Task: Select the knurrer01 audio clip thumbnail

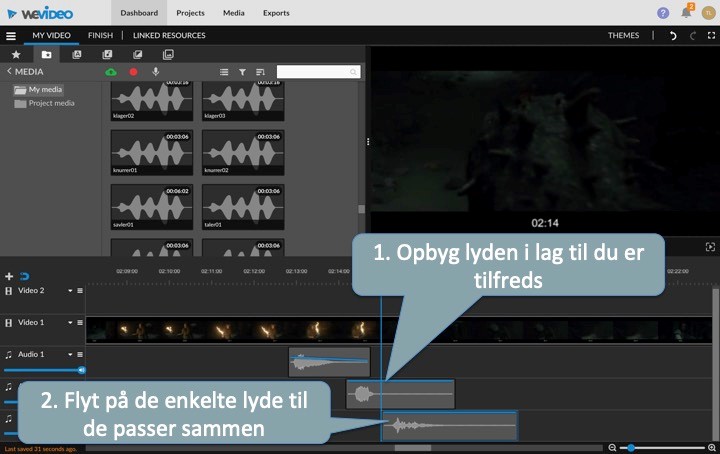Action: [152, 152]
